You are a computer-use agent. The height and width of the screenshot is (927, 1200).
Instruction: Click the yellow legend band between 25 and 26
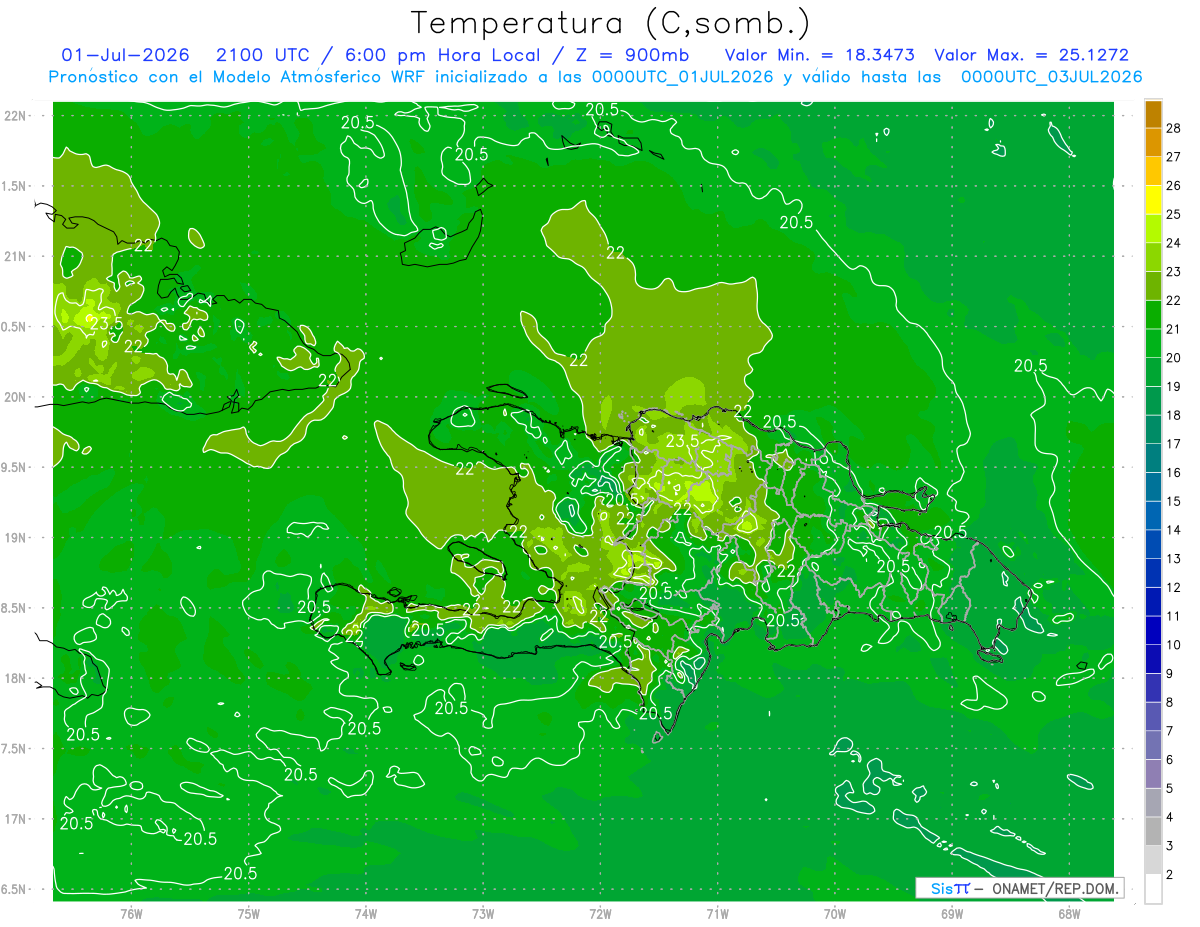(1153, 200)
